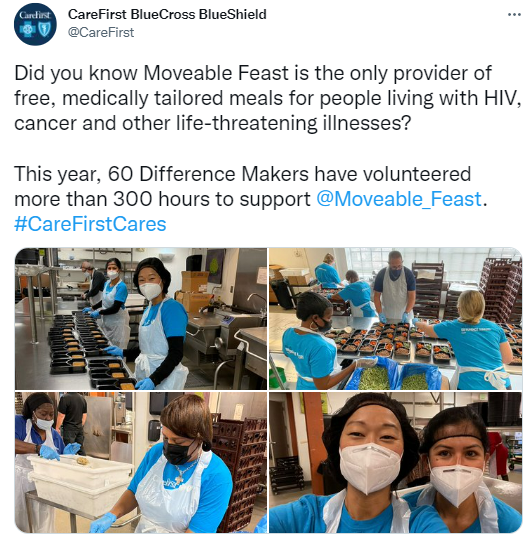The image size is (532, 540).
Task: Click the BlueShield shield symbol in avatar
Action: tap(44, 30)
